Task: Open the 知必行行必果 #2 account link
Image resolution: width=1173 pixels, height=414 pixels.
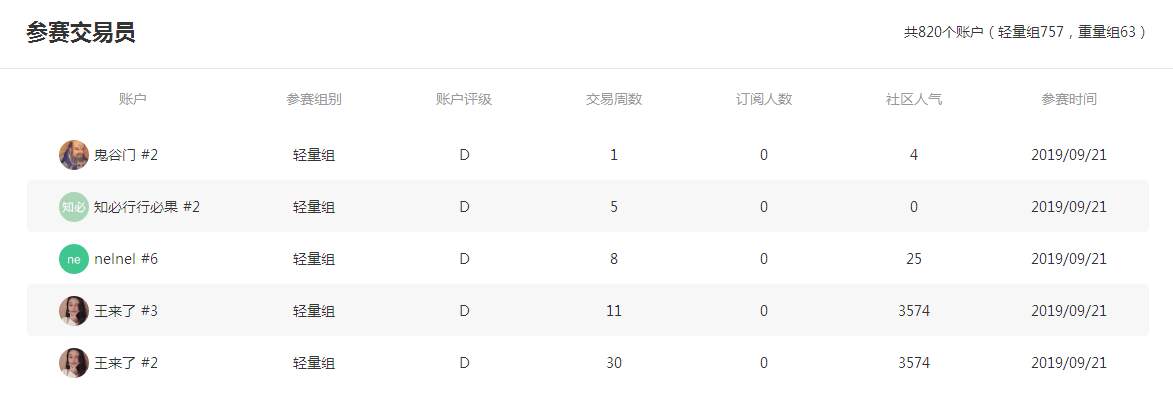Action: tap(147, 207)
